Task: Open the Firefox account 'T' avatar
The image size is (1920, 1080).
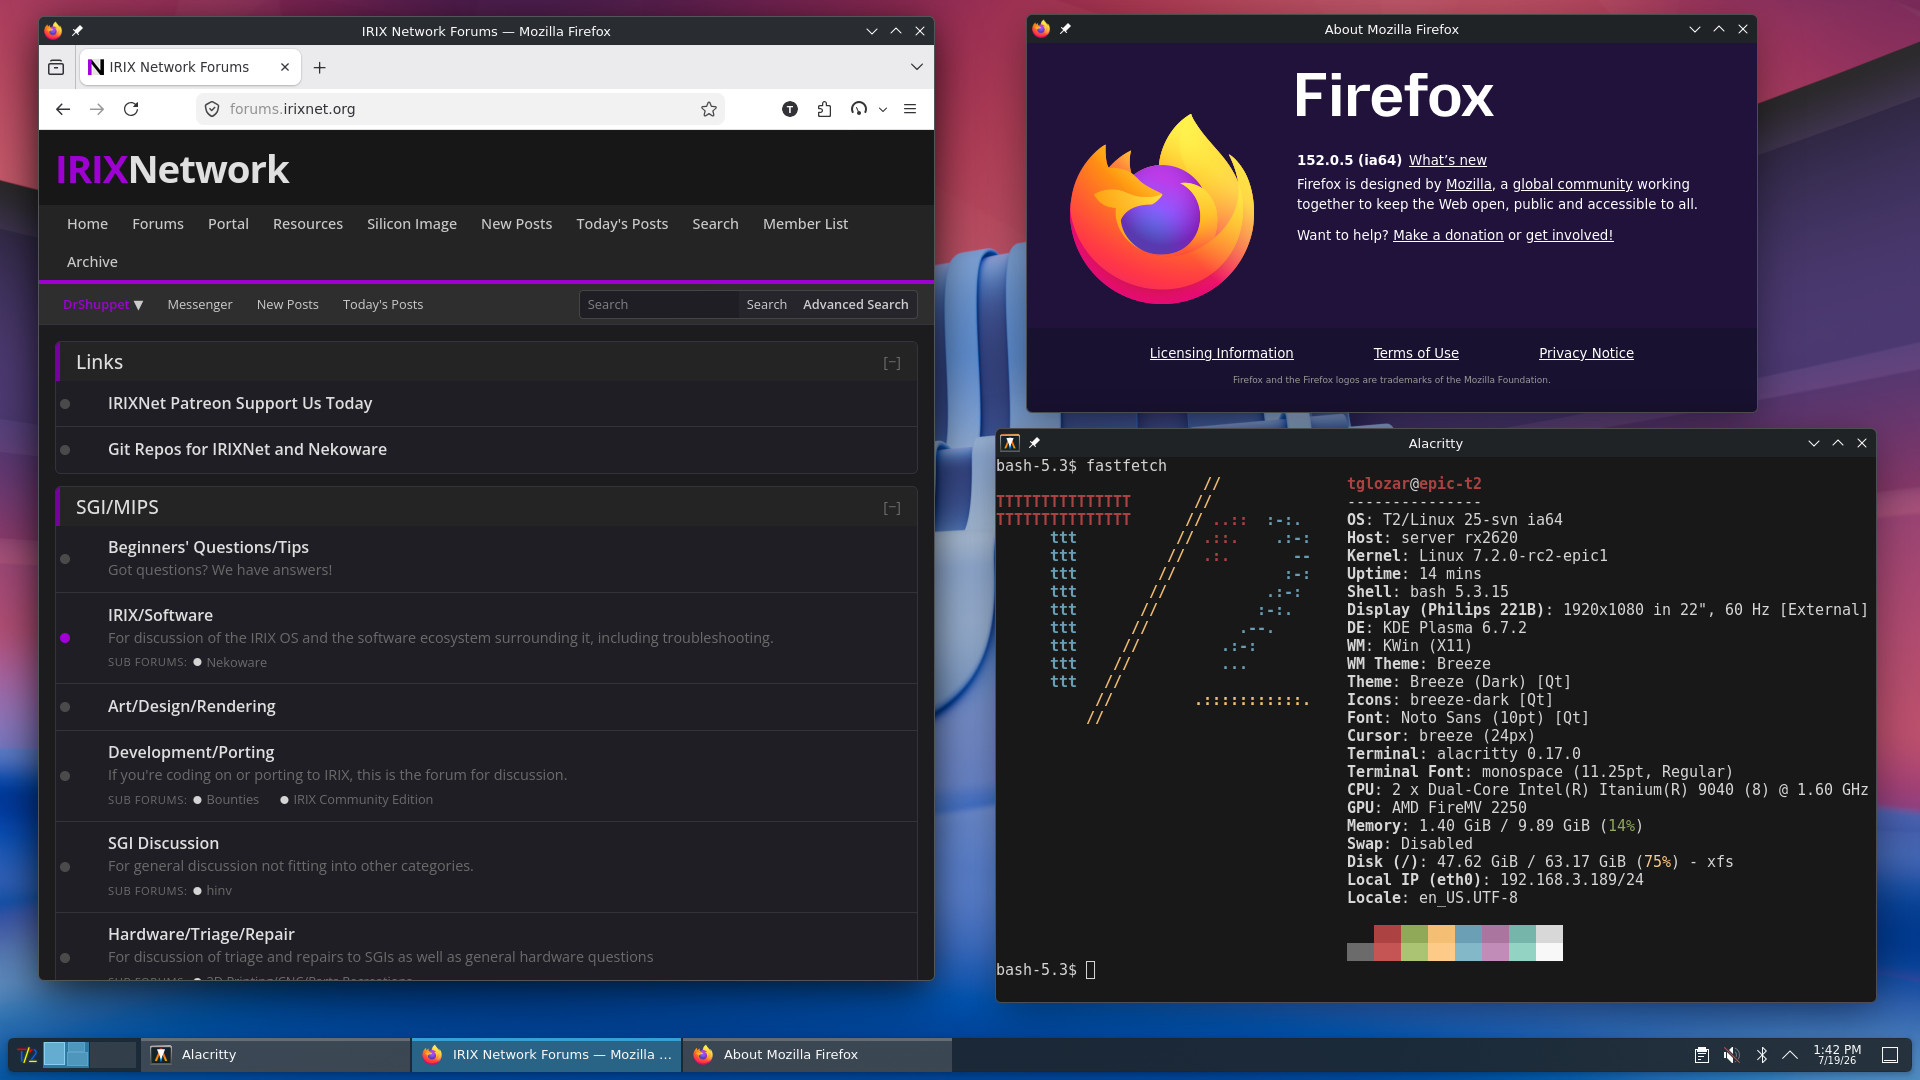Action: [x=790, y=109]
